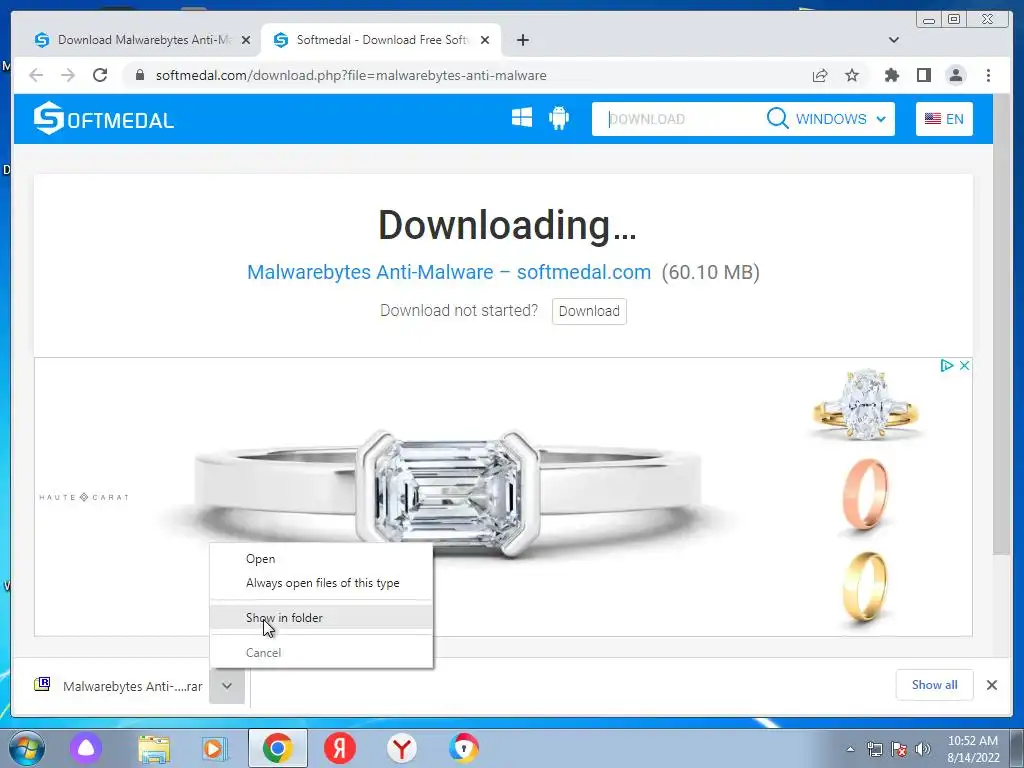This screenshot has width=1024, height=768.
Task: Click the padlock site info icon
Action: (139, 75)
